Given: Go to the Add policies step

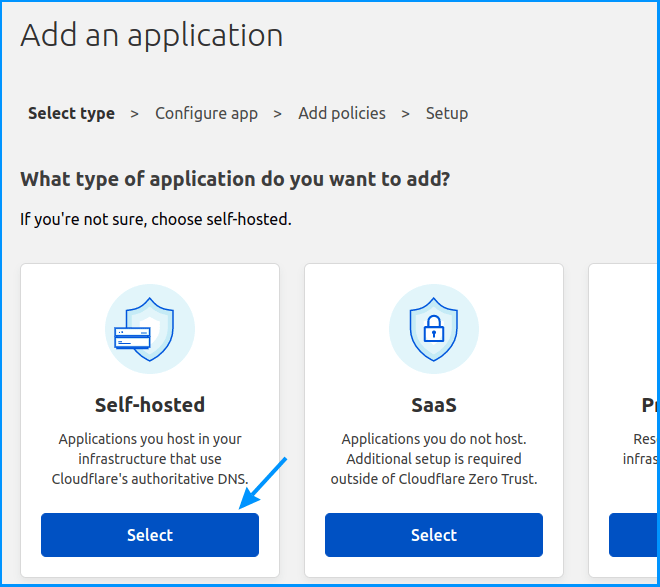Looking at the screenshot, I should point(342,114).
